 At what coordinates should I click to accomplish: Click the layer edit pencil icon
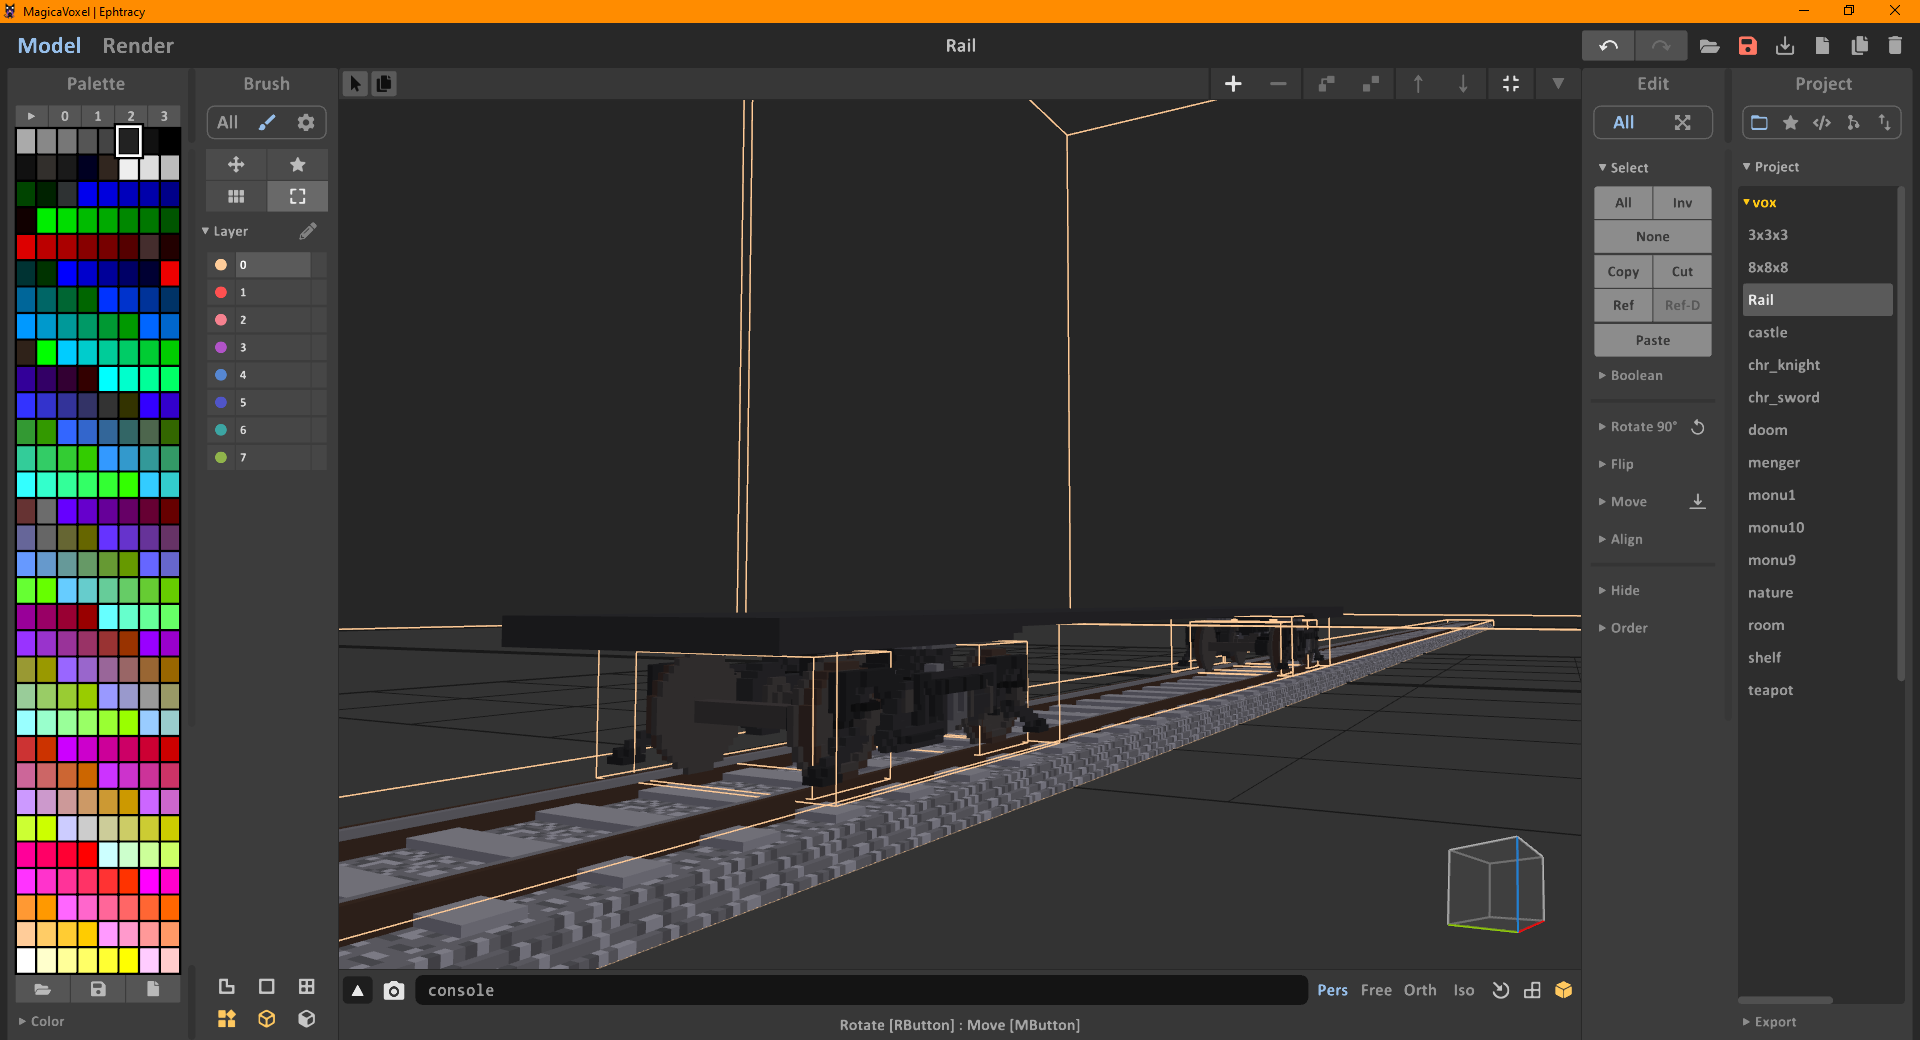[308, 231]
